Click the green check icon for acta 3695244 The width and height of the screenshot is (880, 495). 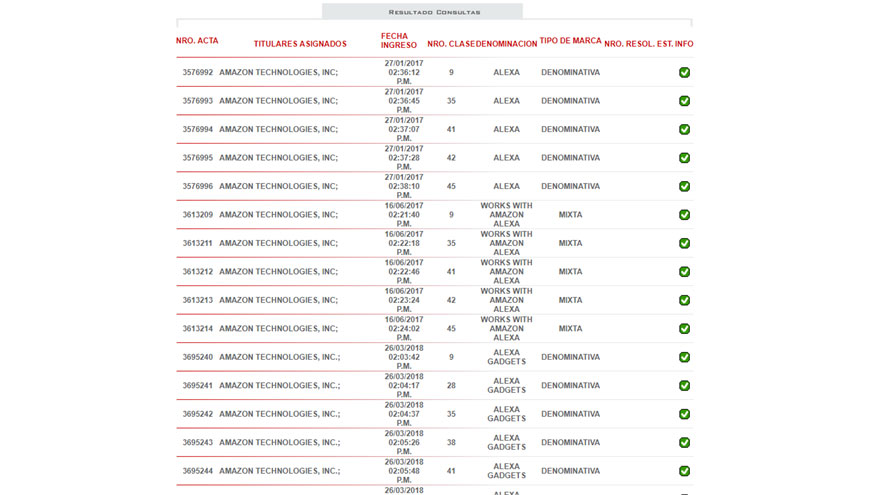pos(684,471)
